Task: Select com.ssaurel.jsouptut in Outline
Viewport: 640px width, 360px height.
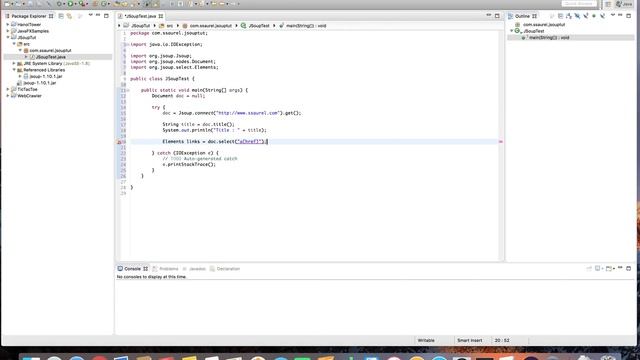Action: tap(544, 24)
